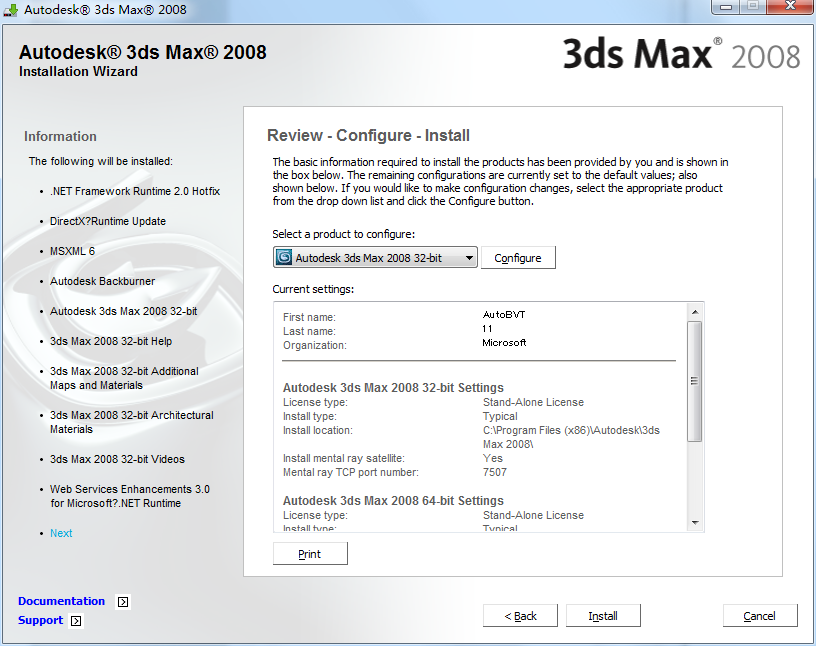816x646 pixels.
Task: Select 'Web Services Enhancements 3.0' list item
Action: pos(130,496)
